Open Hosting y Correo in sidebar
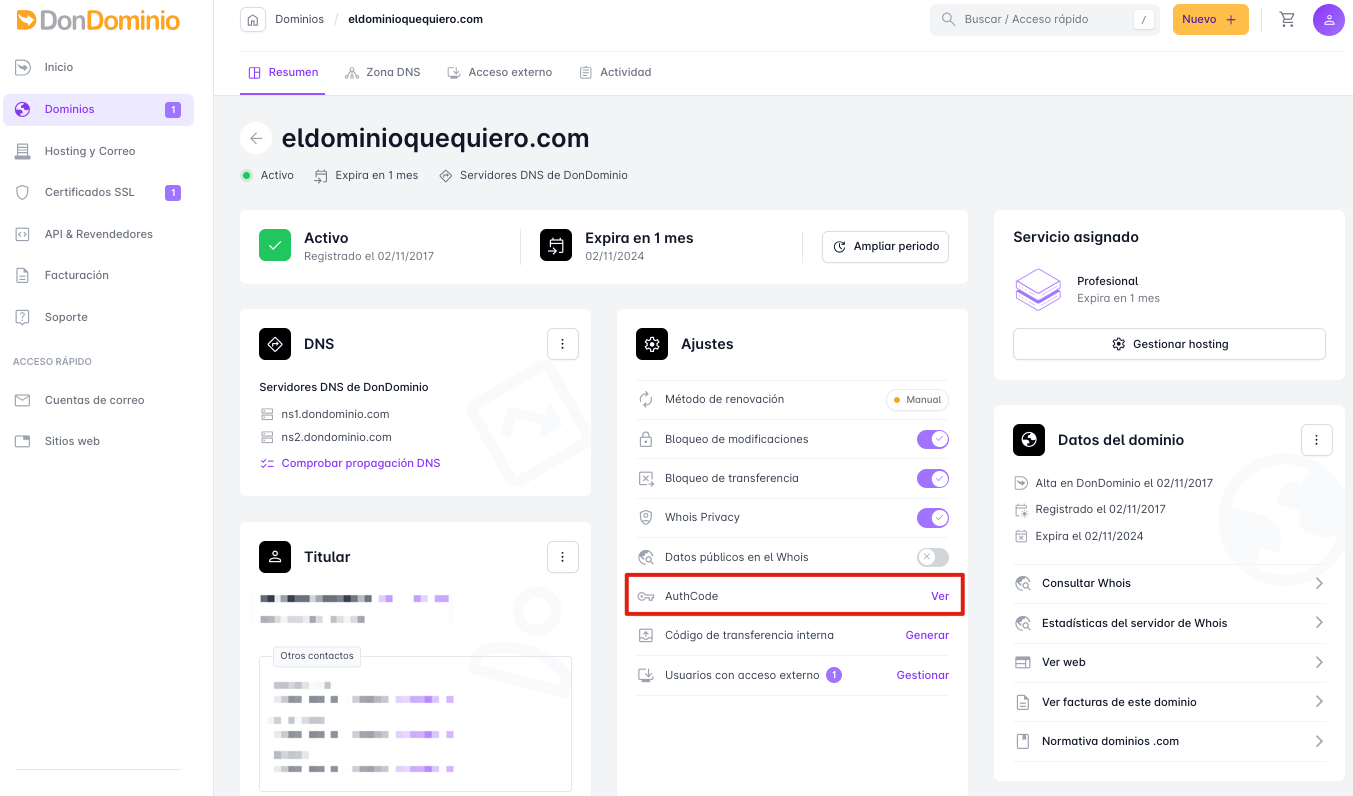The image size is (1353, 796). (98, 151)
